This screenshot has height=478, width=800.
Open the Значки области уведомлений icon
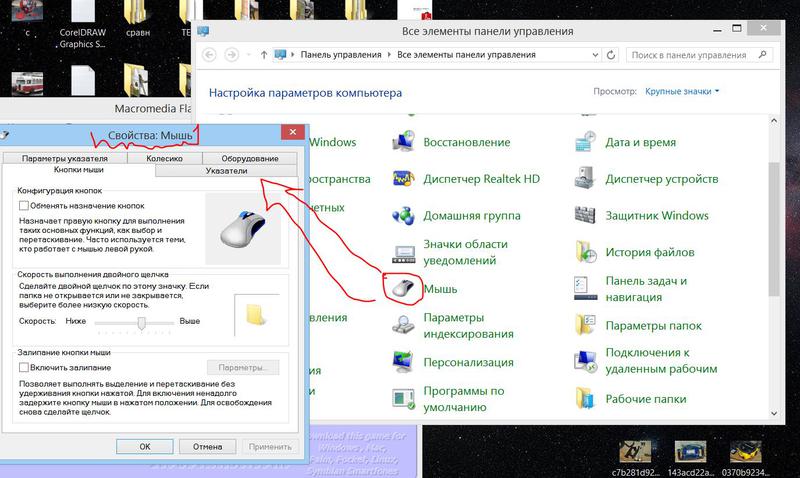[403, 253]
